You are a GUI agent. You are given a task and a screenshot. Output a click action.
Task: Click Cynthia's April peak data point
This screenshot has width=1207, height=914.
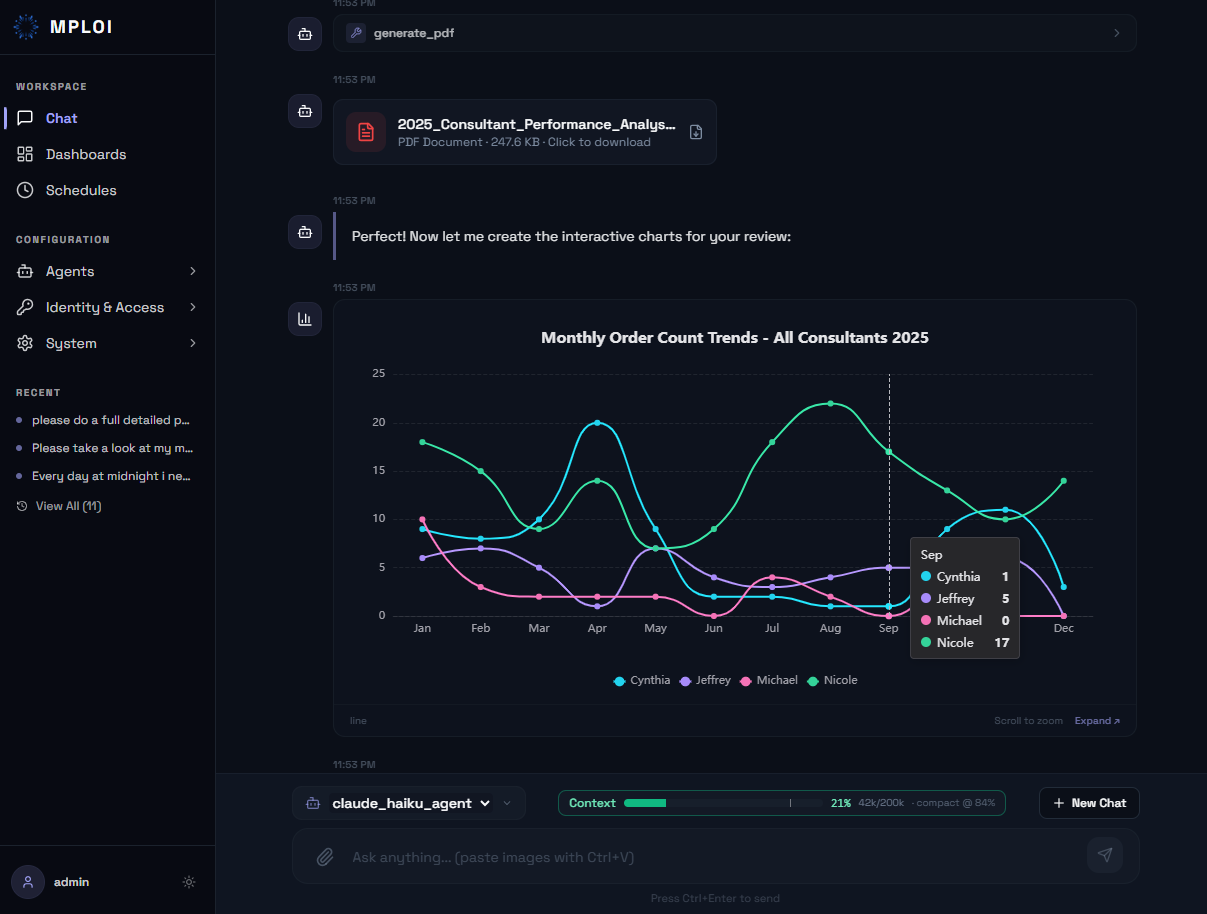(x=597, y=422)
